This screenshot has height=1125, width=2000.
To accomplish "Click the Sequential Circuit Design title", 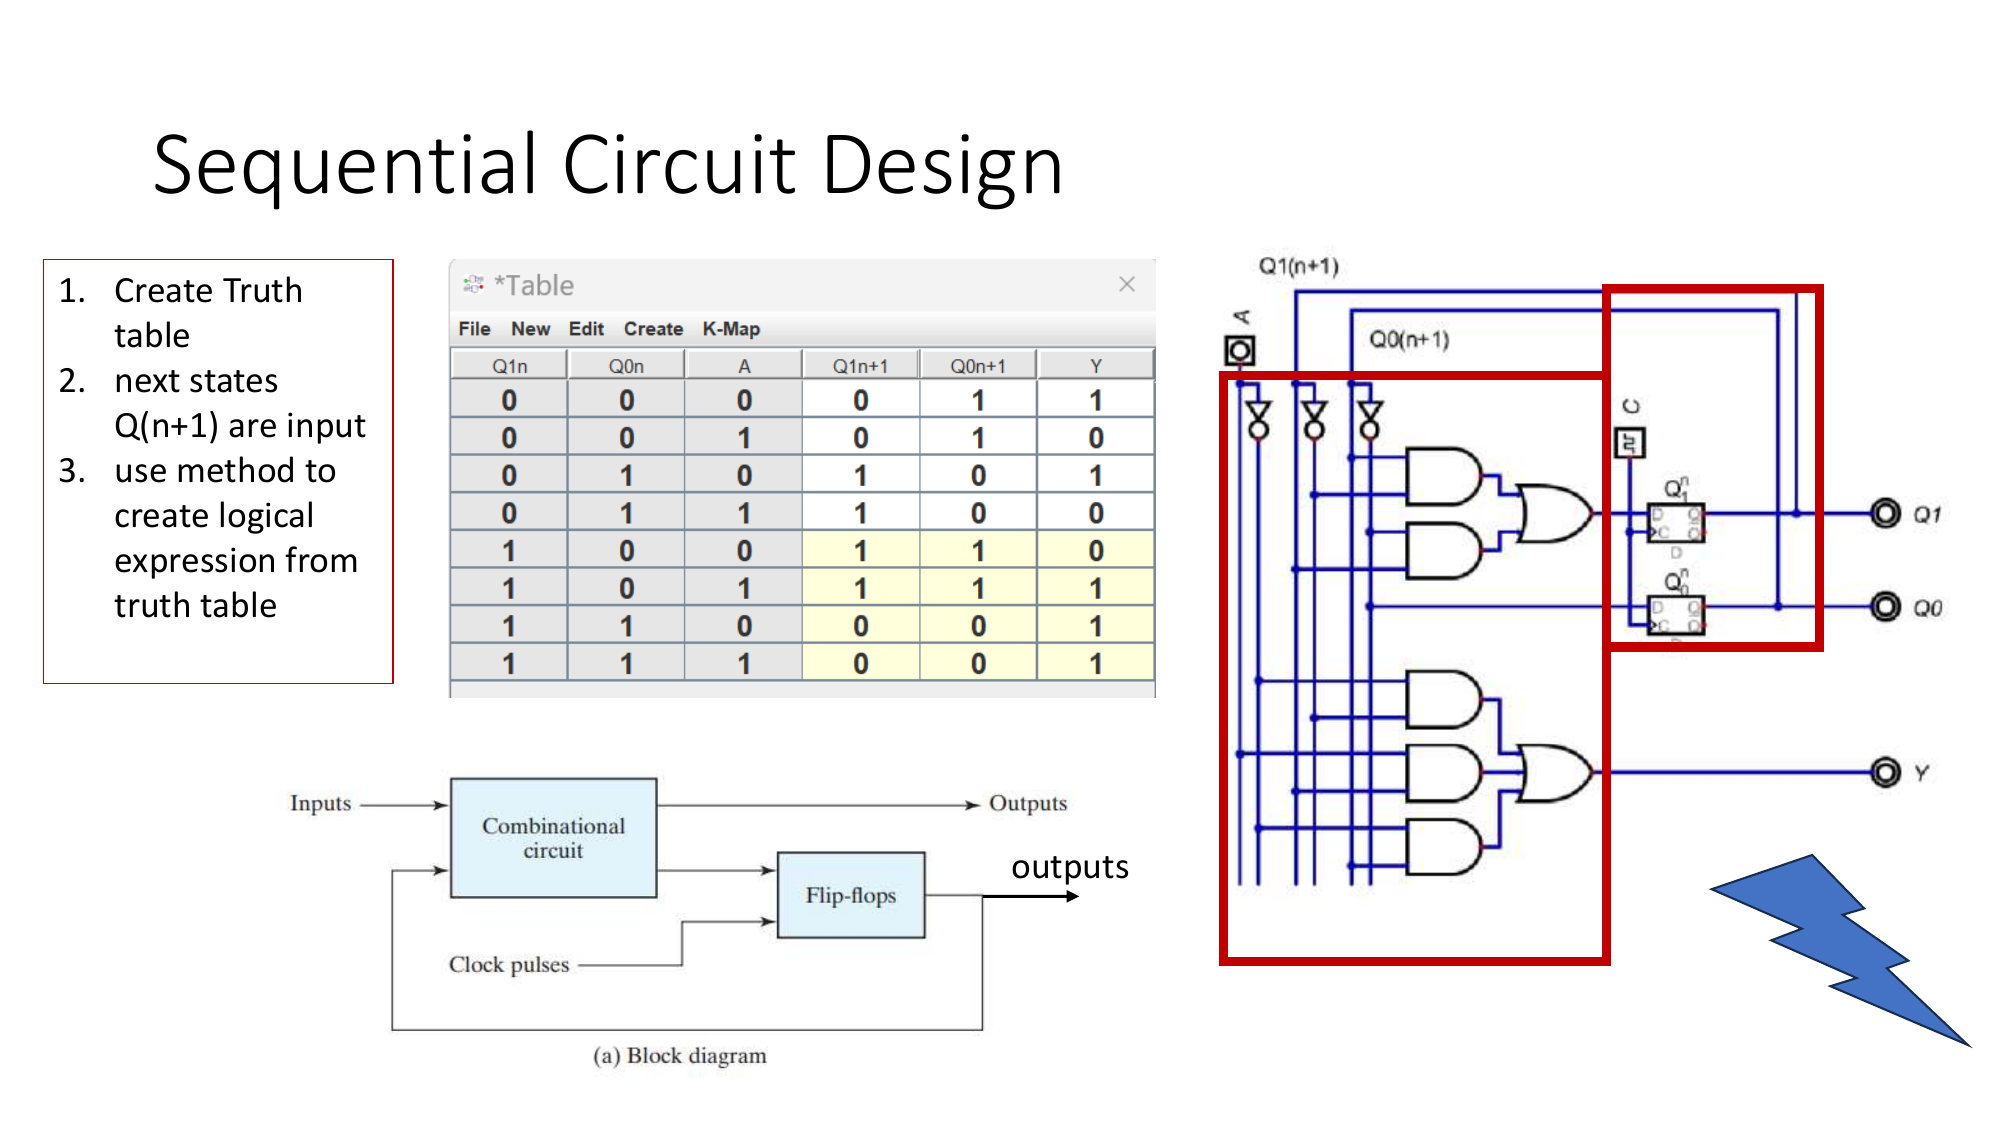I will coord(608,166).
